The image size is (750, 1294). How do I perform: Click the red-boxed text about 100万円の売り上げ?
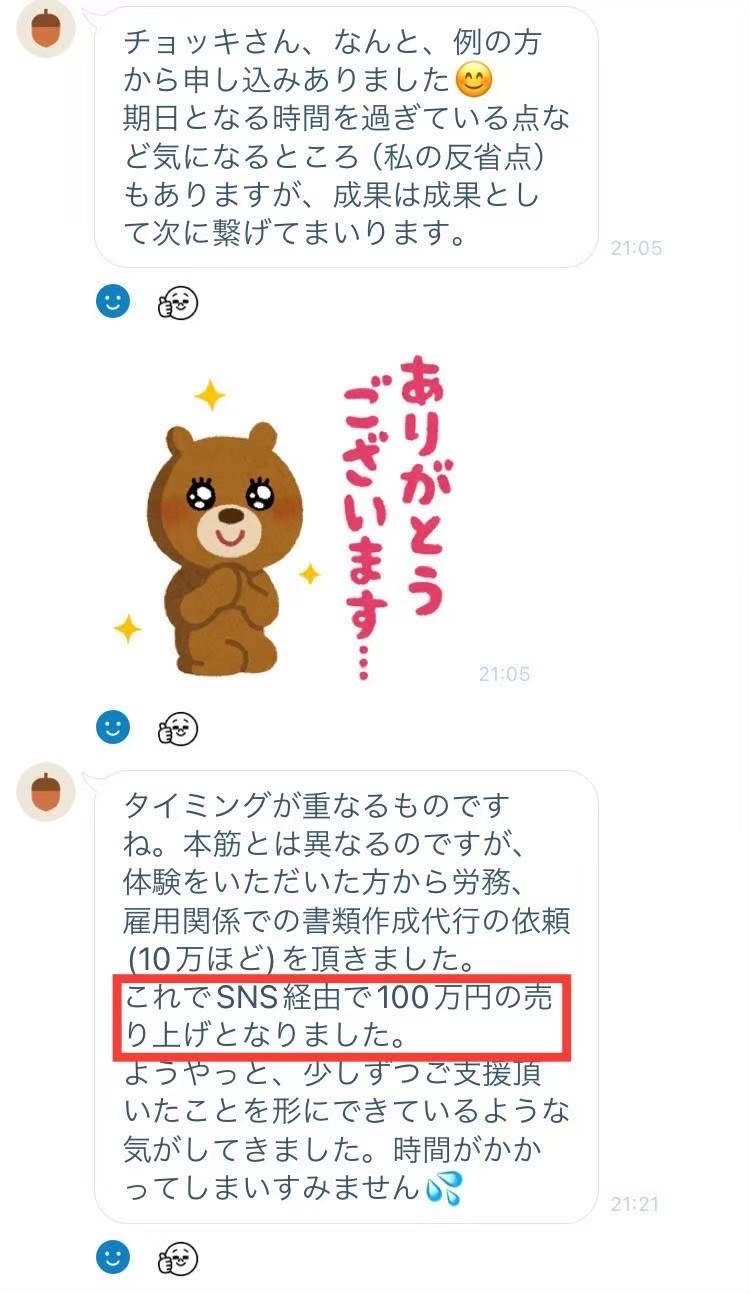click(343, 1013)
